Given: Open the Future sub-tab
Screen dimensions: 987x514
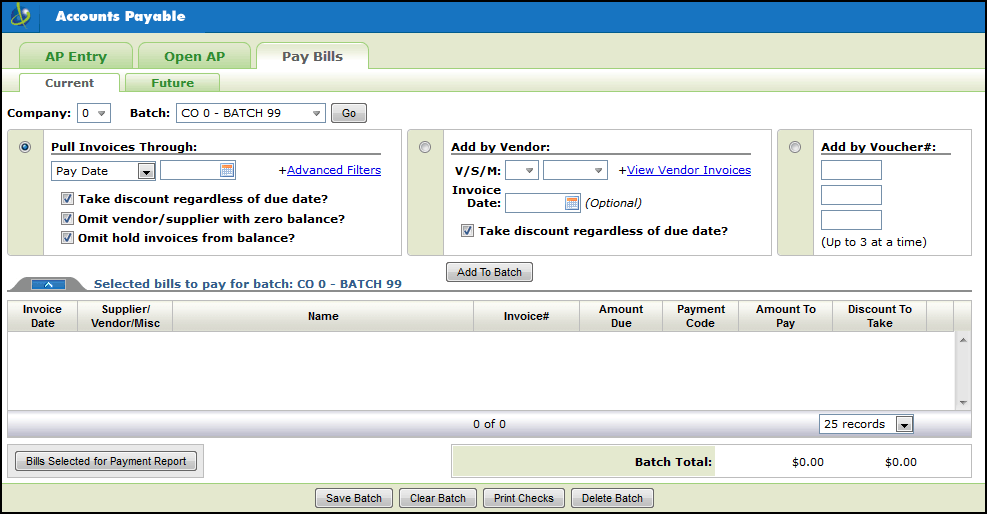Looking at the screenshot, I should pos(172,83).
